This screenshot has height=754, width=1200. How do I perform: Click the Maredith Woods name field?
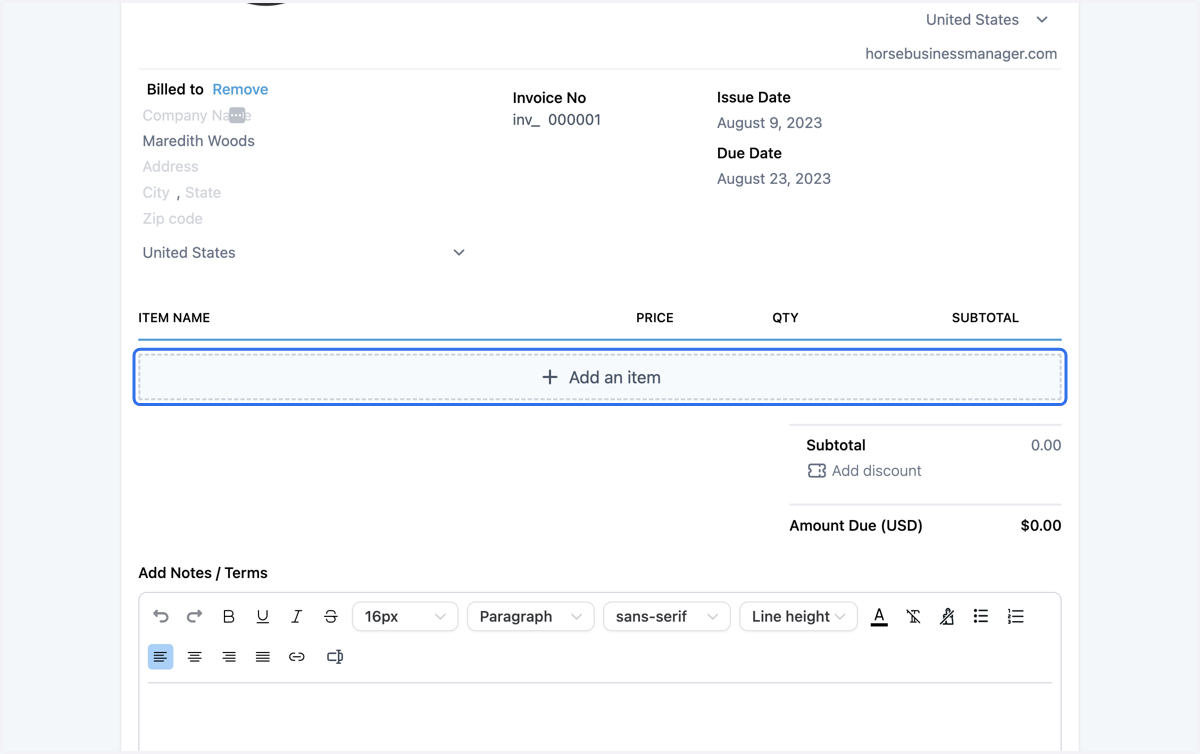(198, 141)
